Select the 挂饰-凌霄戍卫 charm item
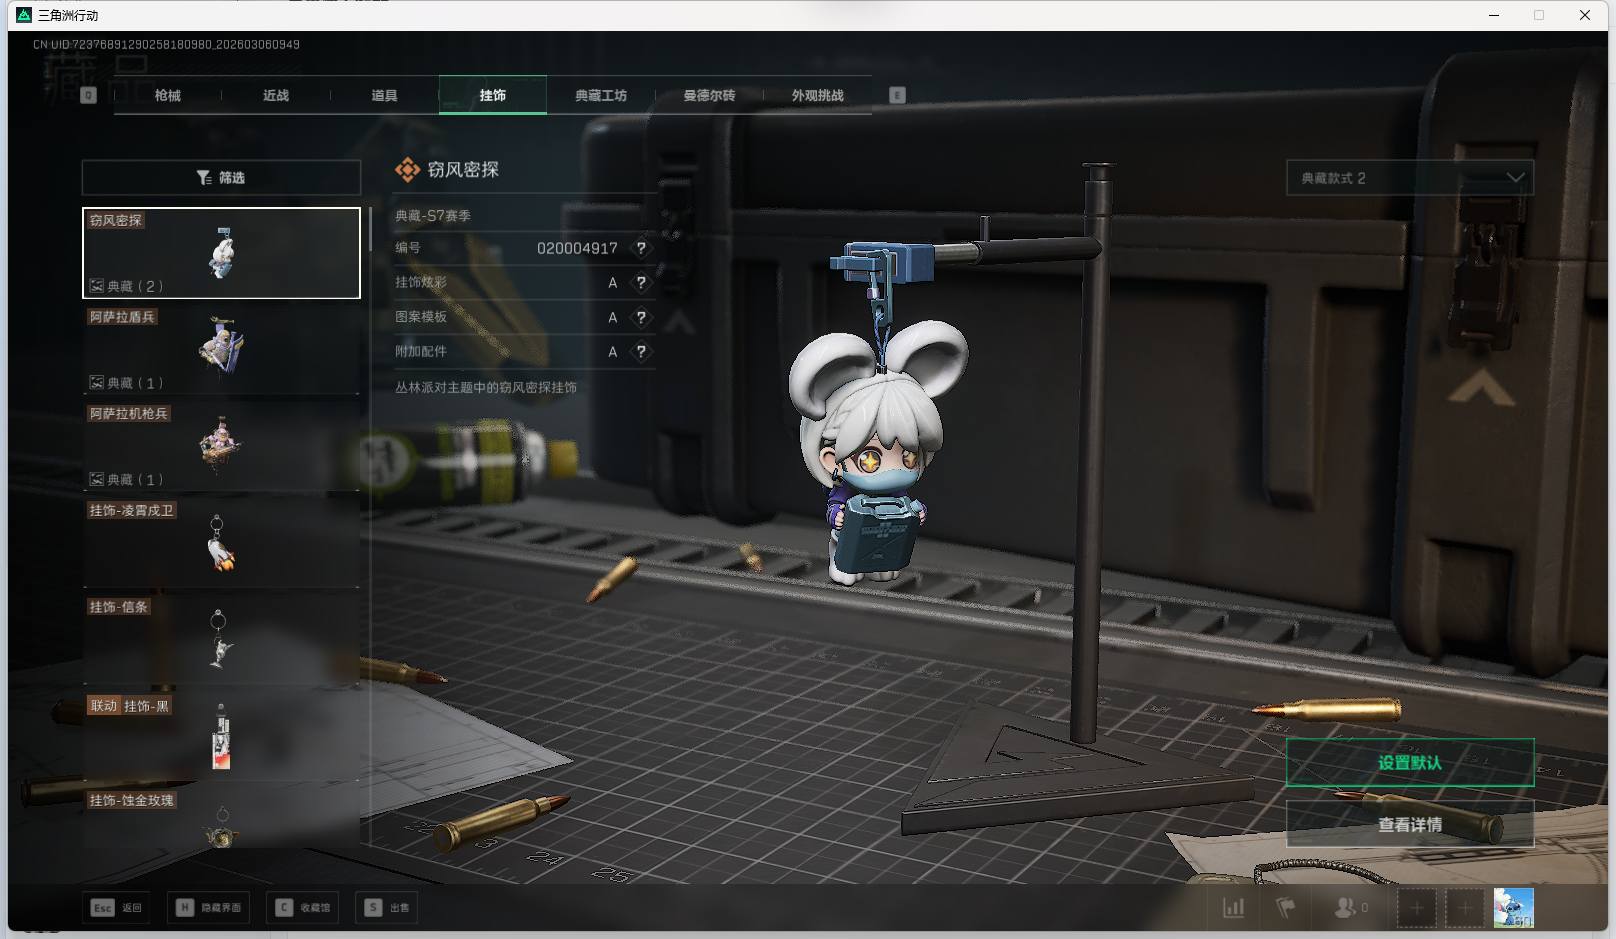 [221, 541]
